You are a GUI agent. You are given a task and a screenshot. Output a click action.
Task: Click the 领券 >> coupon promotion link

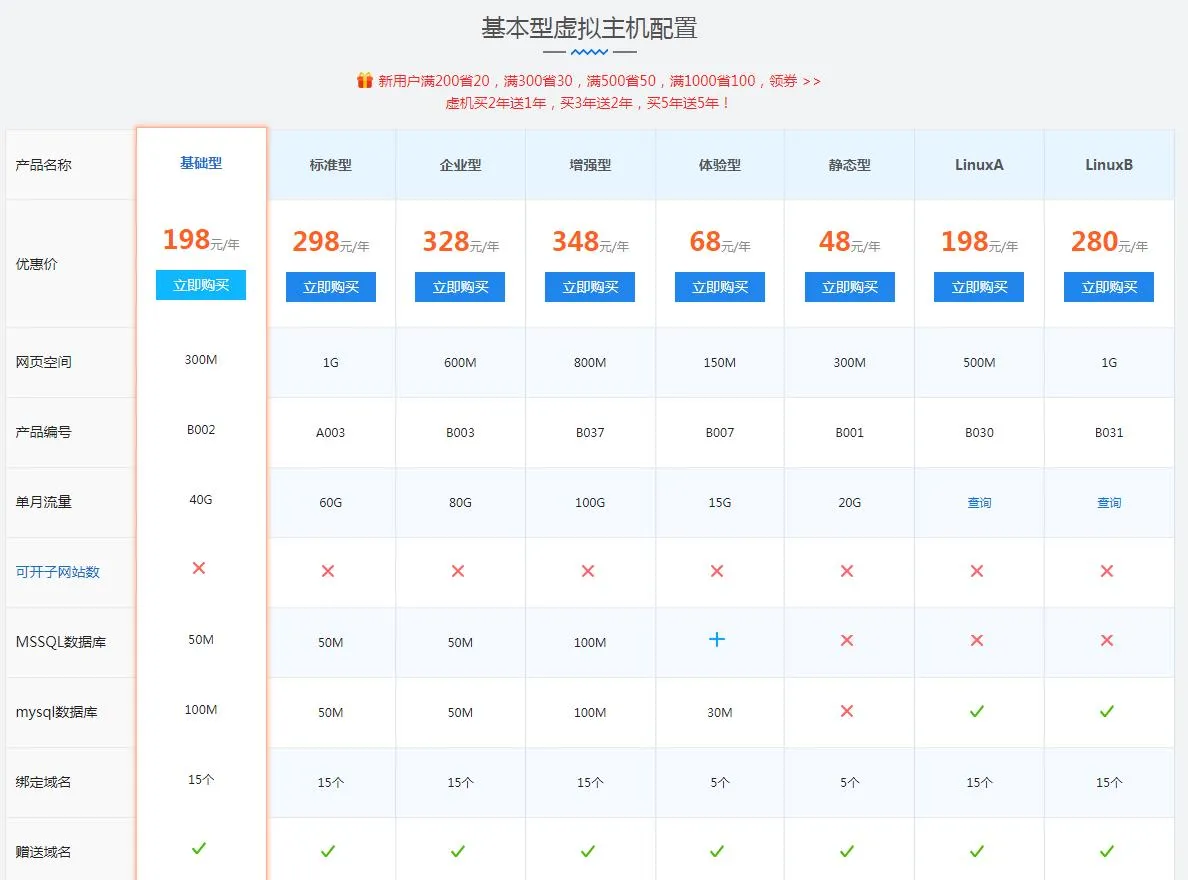[x=795, y=81]
